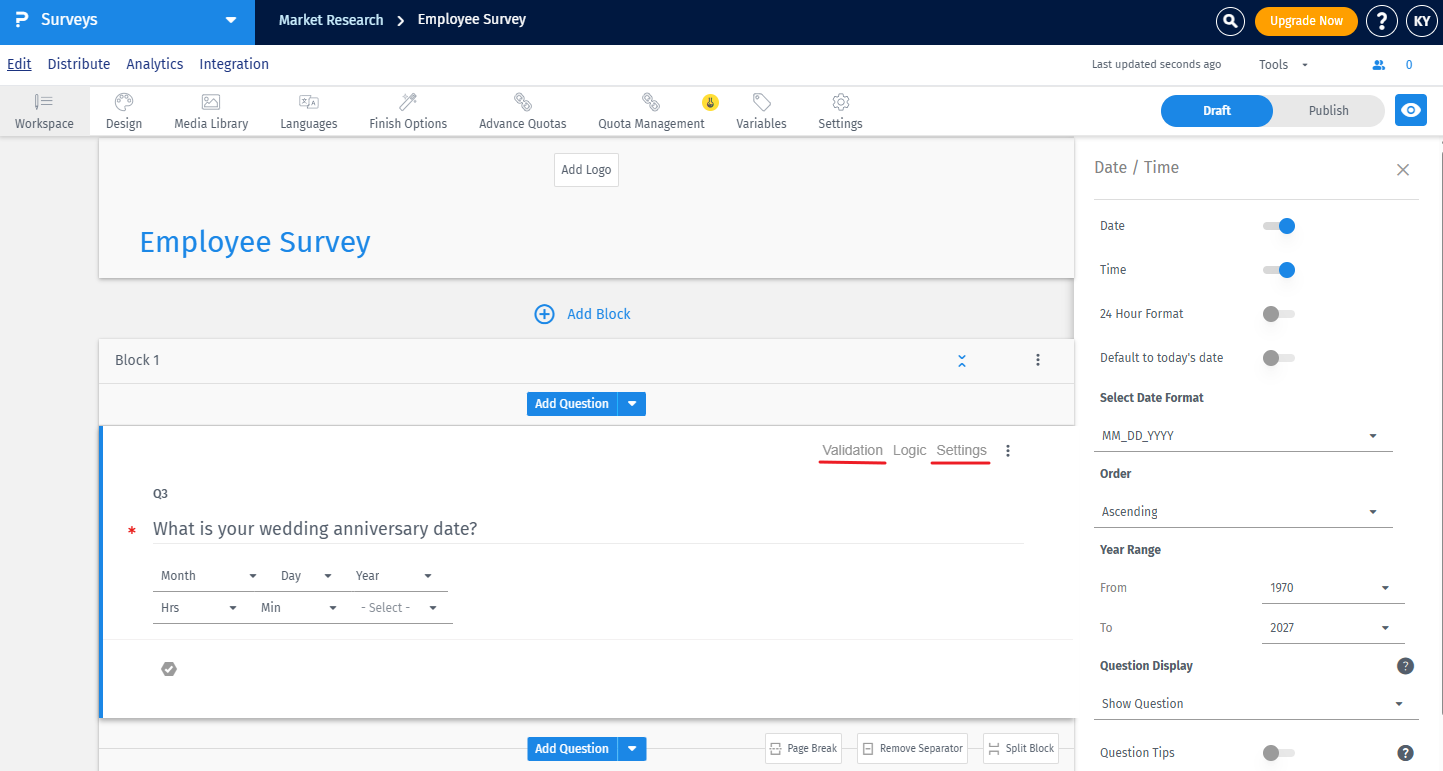Open the Tools dropdown

(1283, 65)
